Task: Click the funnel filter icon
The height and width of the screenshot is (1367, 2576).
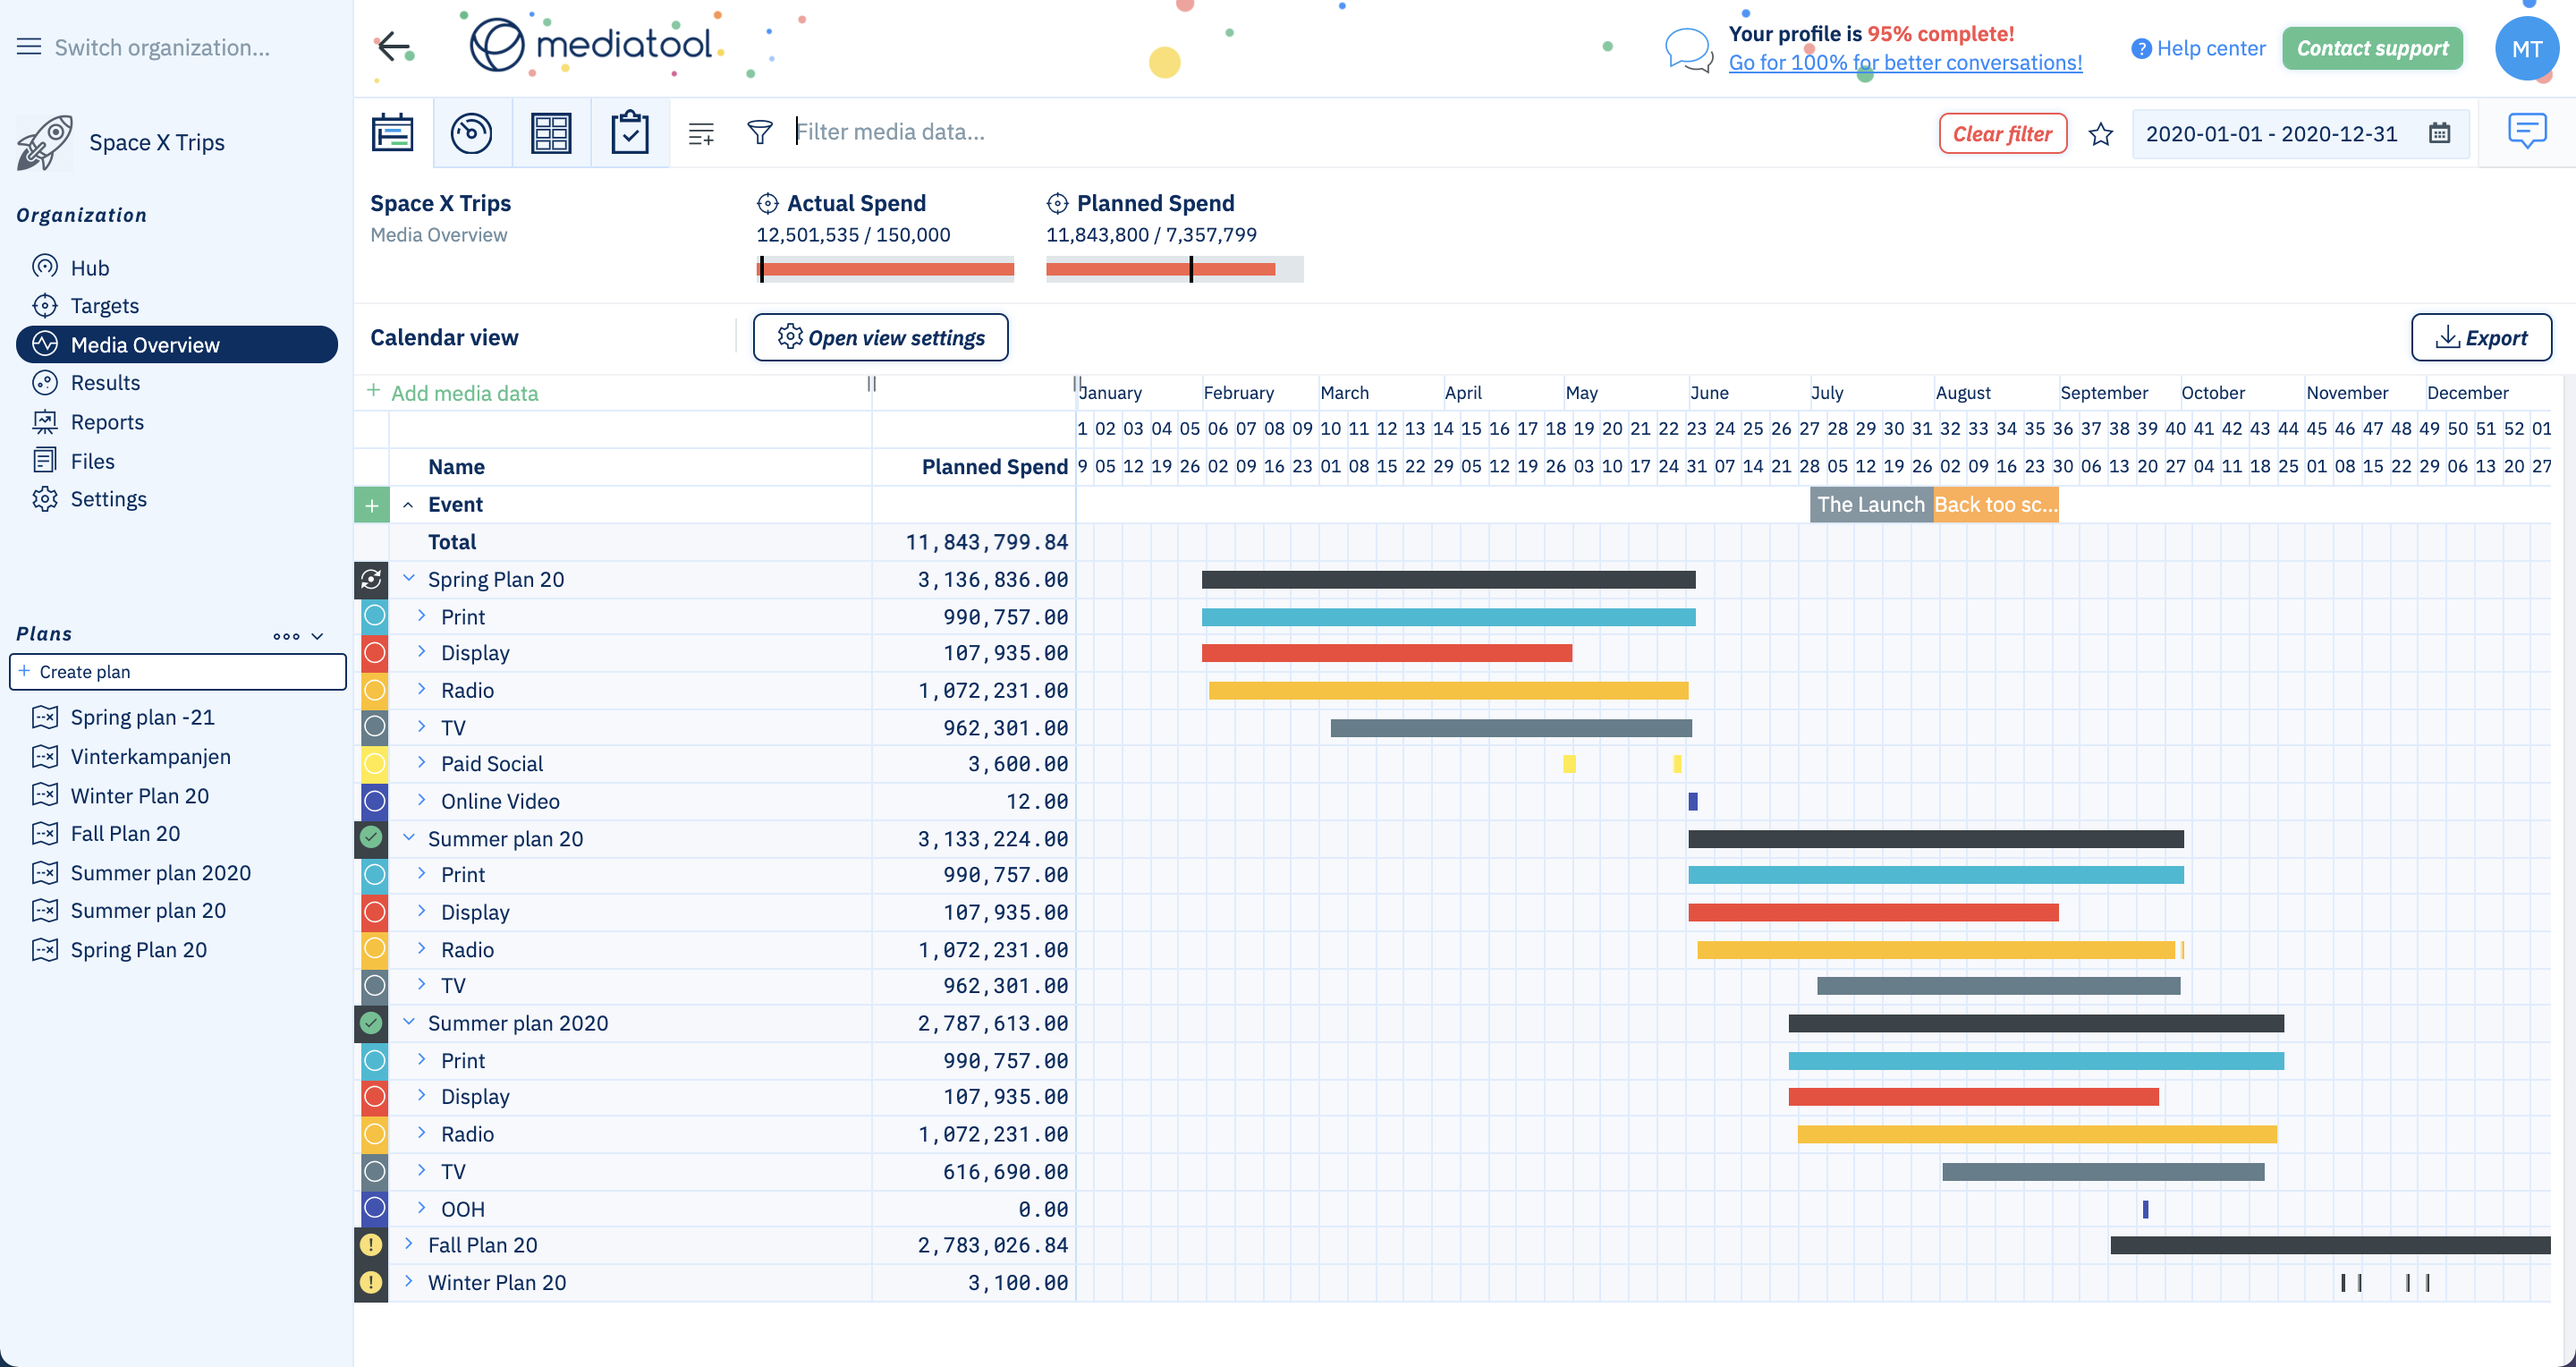Action: tap(760, 132)
